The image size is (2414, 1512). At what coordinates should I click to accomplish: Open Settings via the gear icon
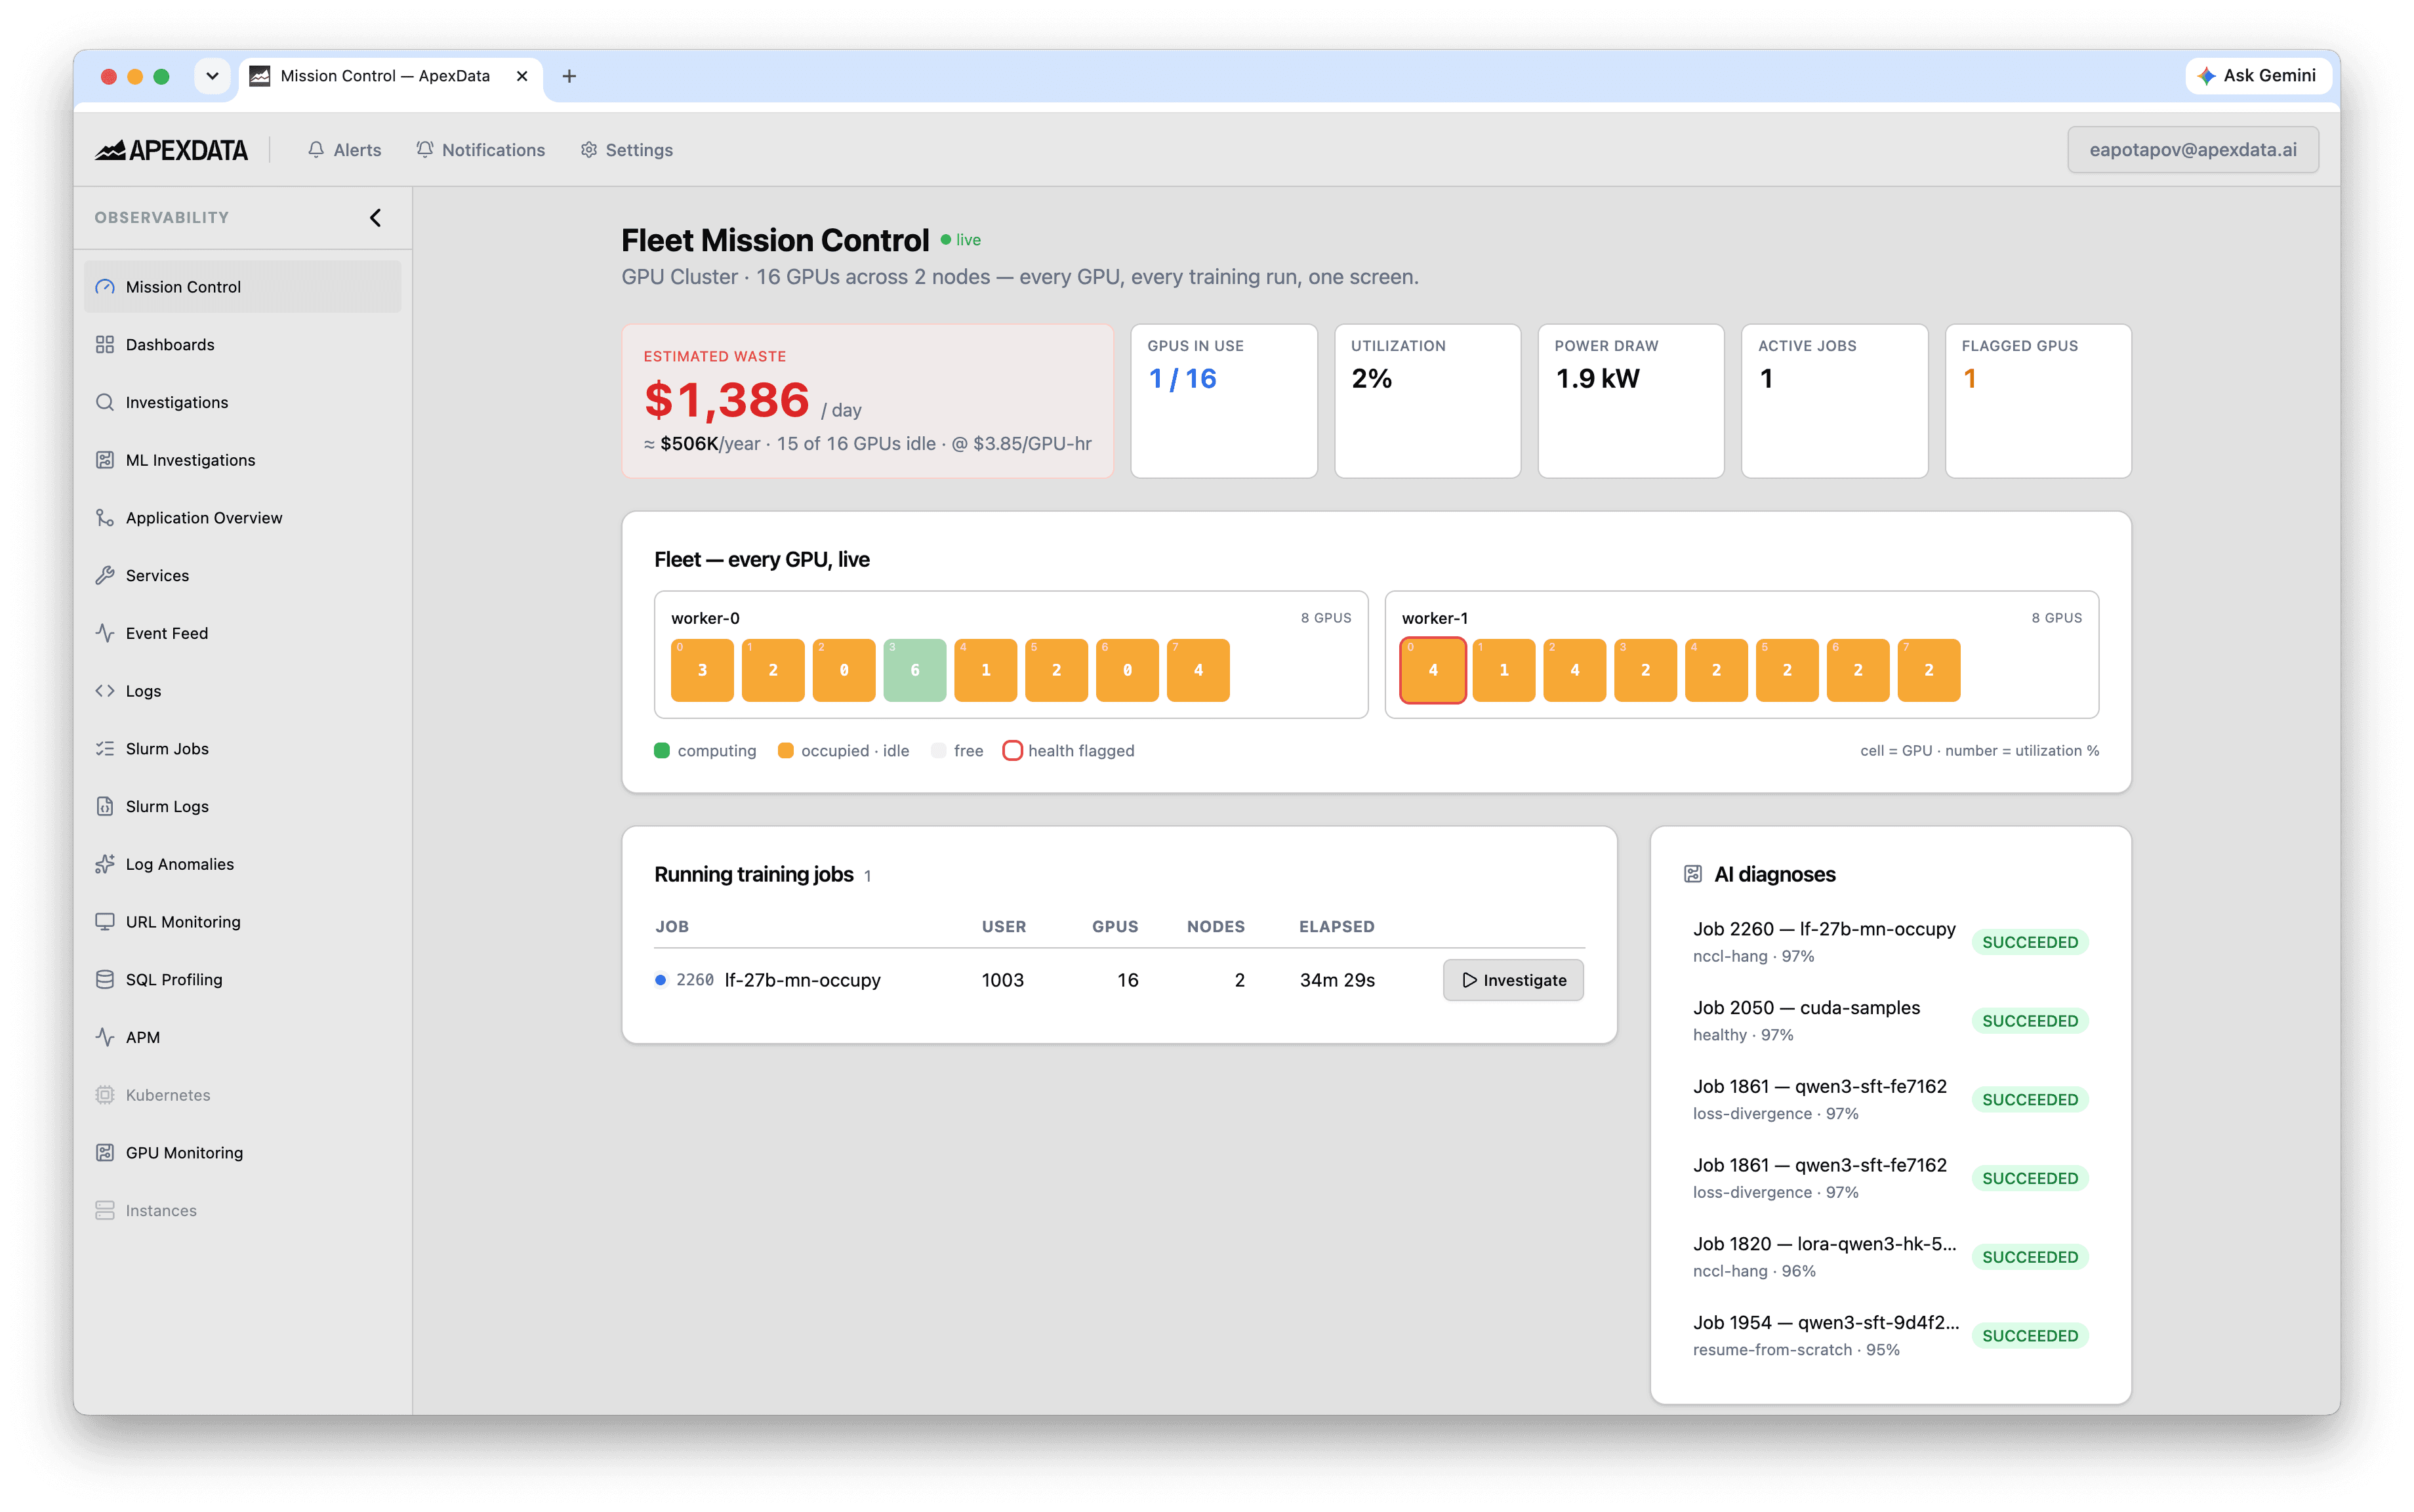589,150
